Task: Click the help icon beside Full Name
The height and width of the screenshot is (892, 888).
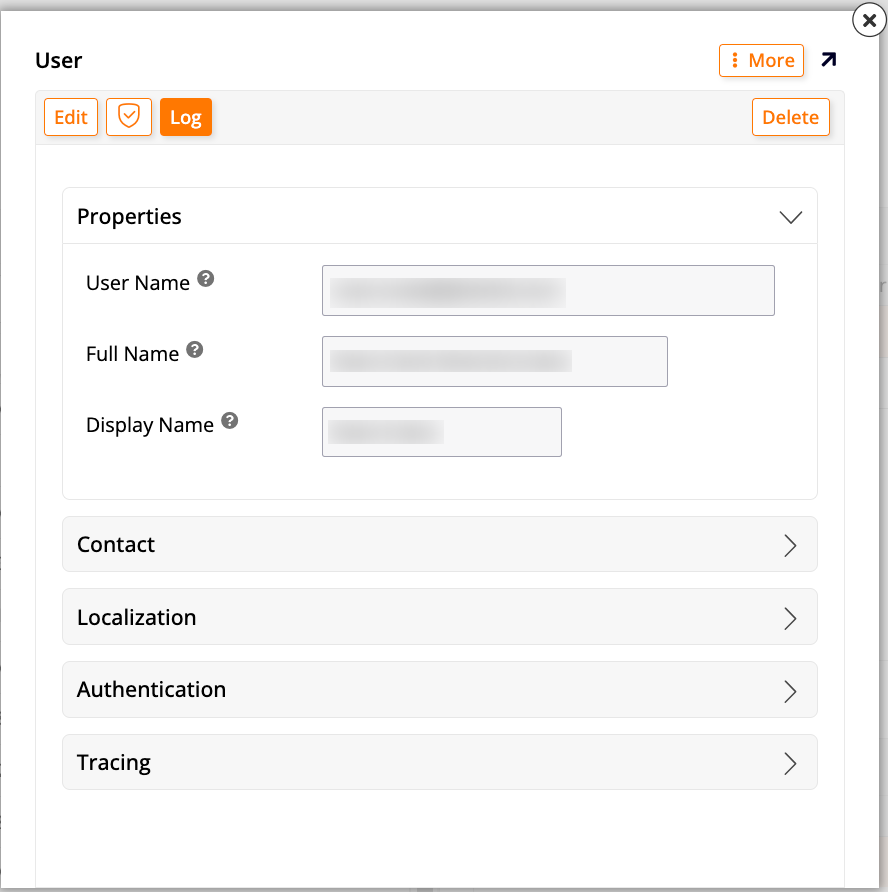Action: 195,350
